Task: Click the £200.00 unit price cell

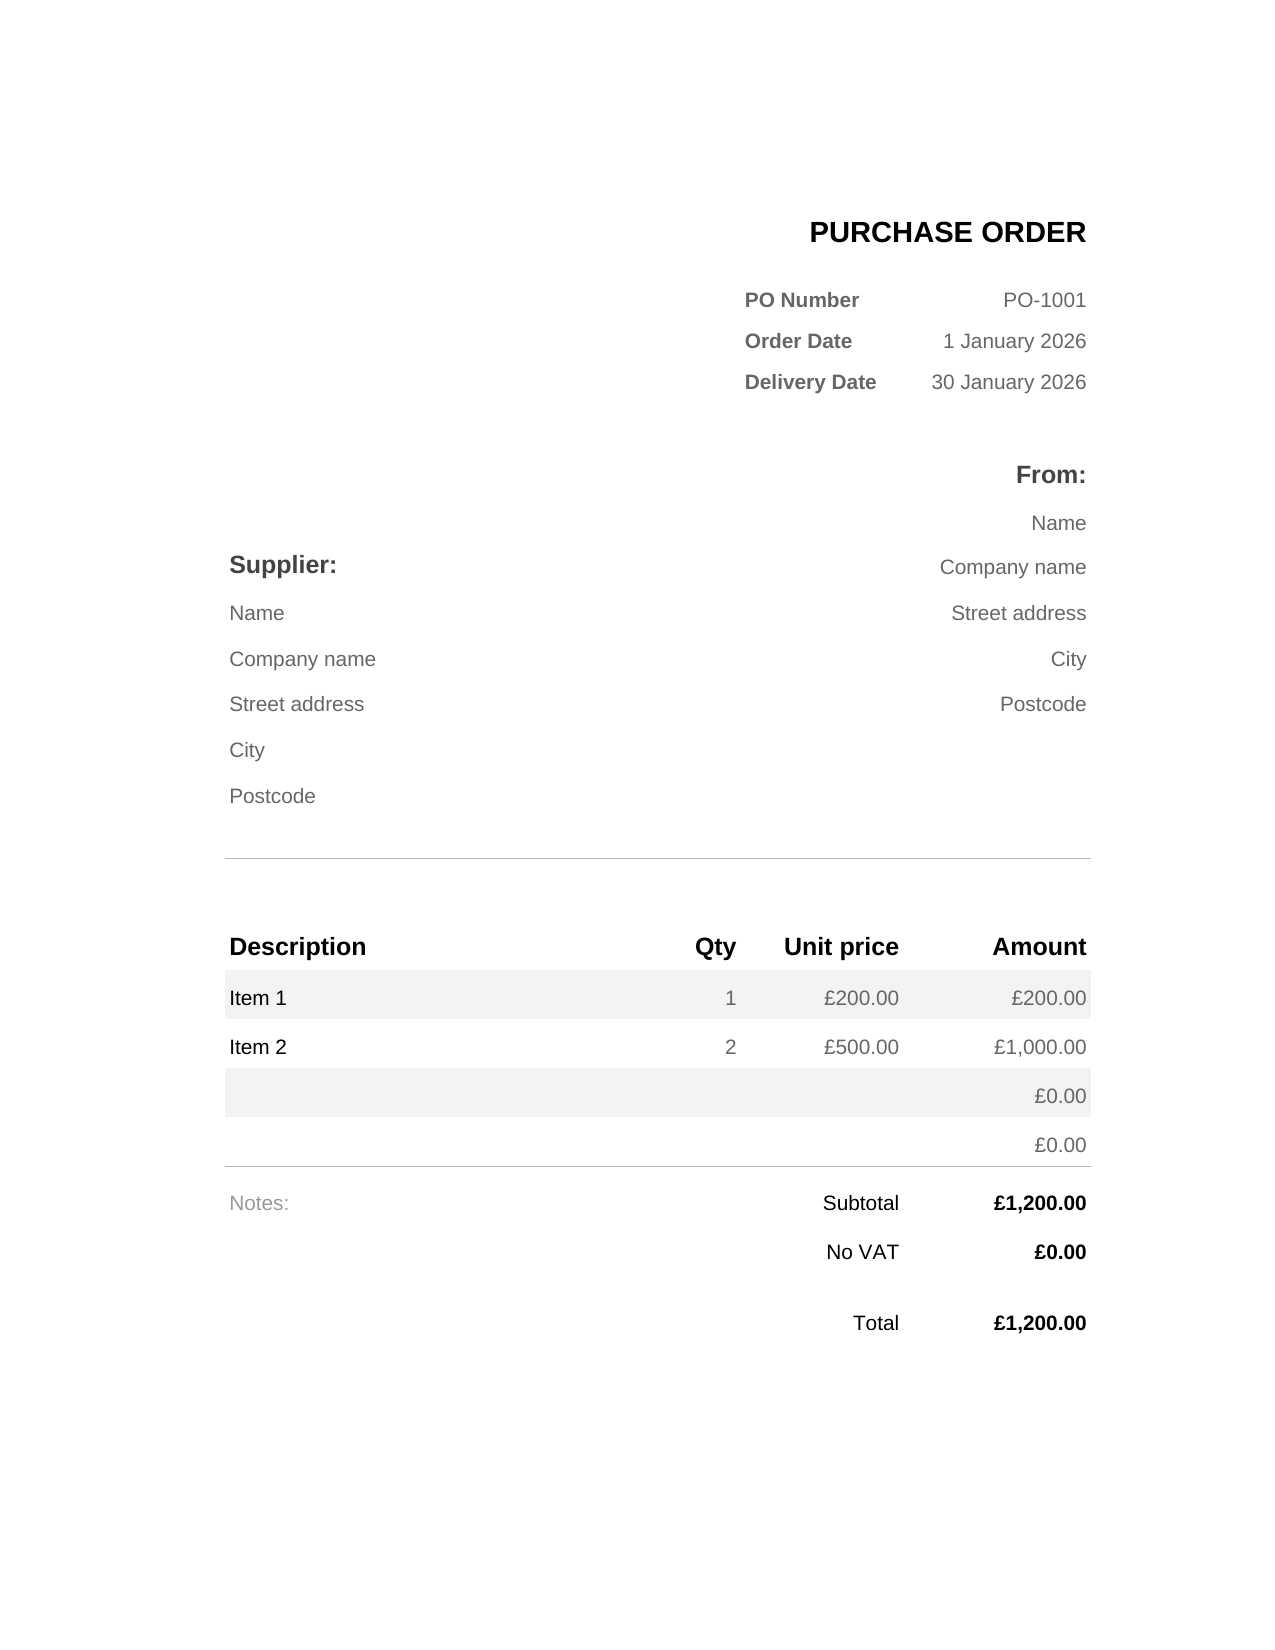Action: point(861,998)
